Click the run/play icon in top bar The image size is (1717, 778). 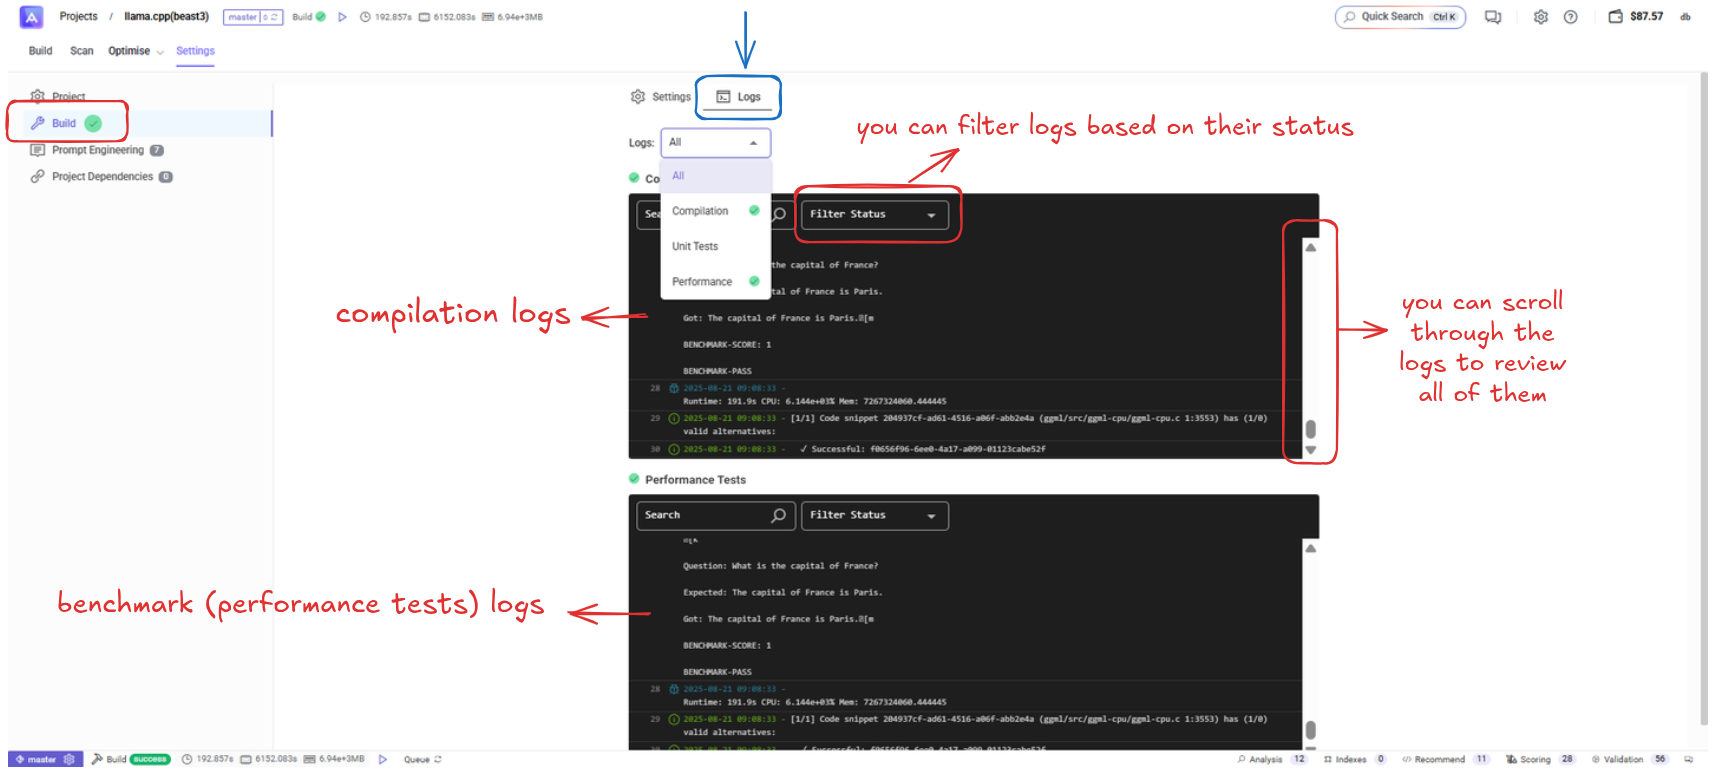pos(342,17)
